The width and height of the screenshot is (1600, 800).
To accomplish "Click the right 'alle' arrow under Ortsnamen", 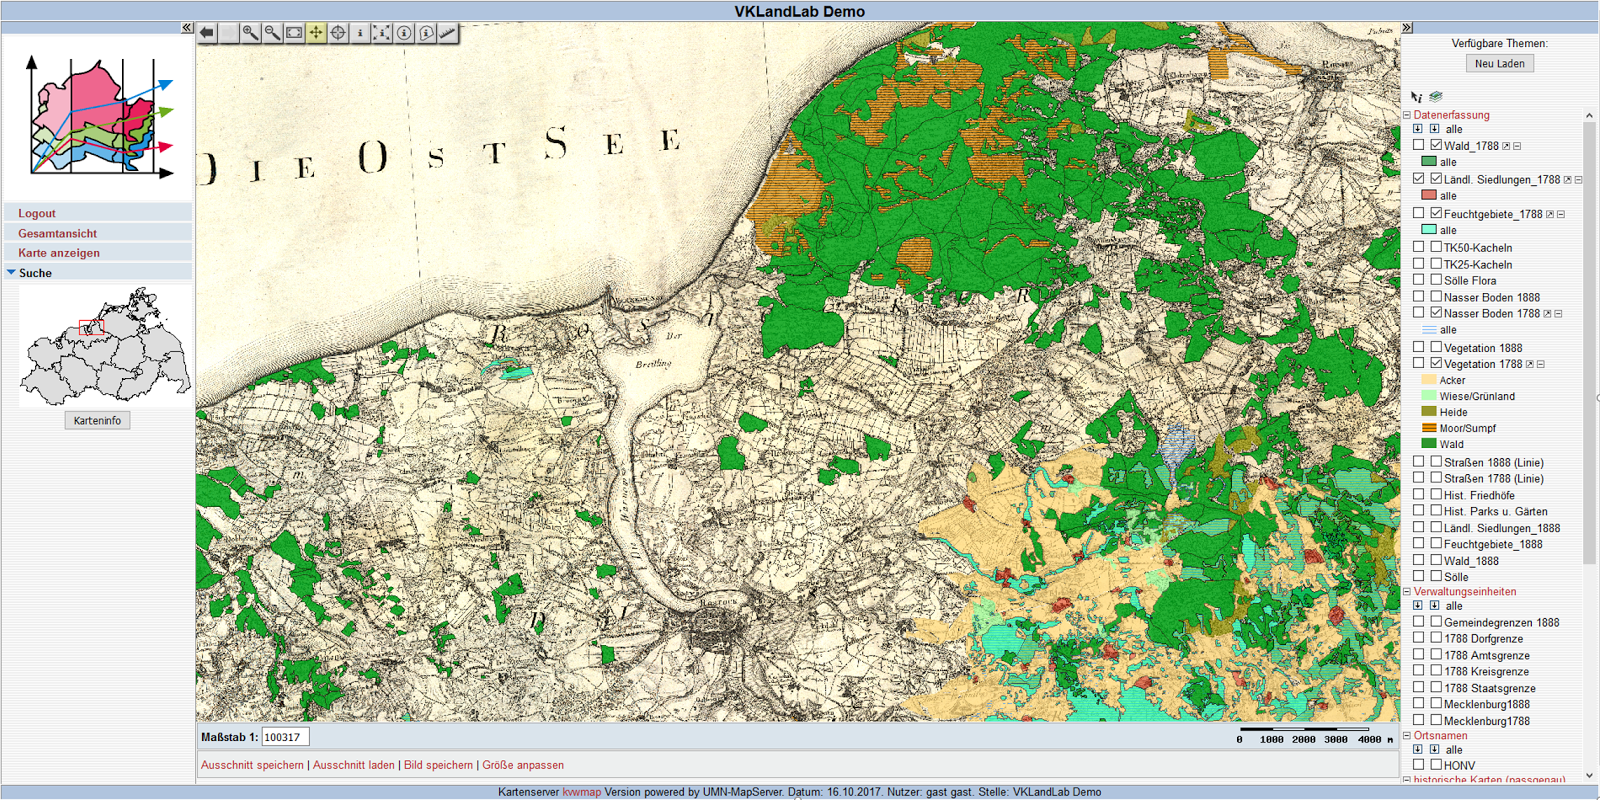I will coord(1435,749).
